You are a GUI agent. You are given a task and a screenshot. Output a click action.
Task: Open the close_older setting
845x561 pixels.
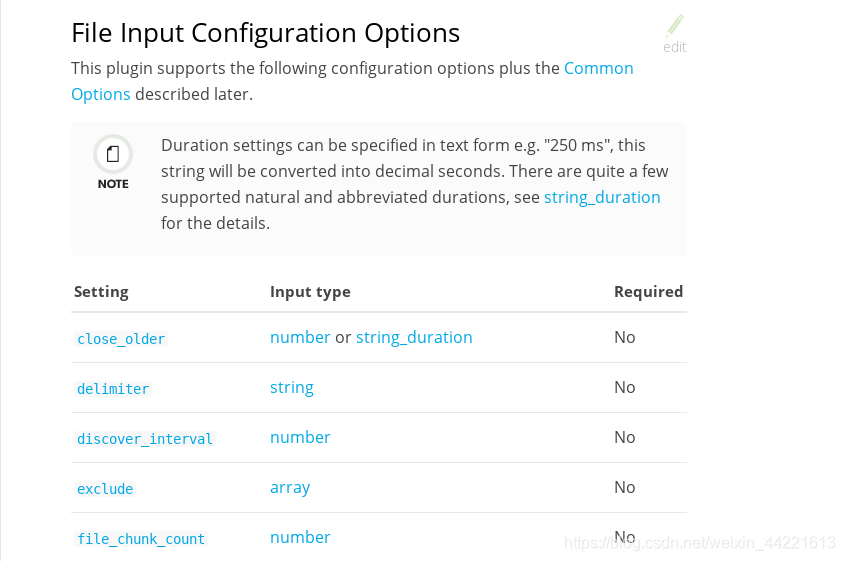tap(121, 339)
